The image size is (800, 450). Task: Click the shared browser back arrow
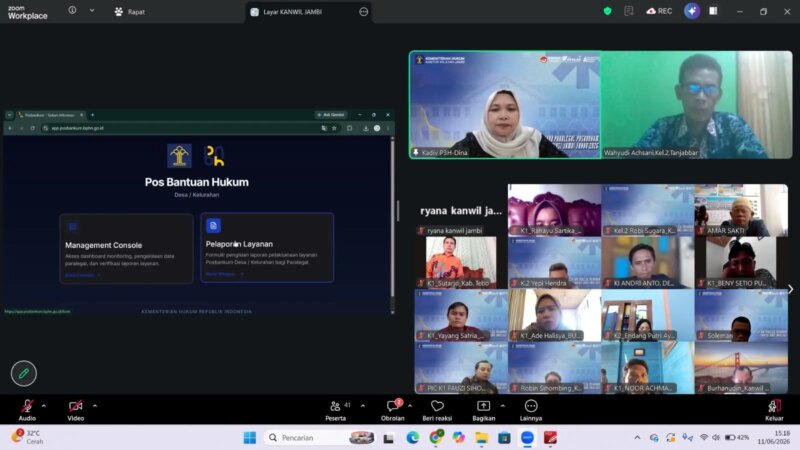coord(10,128)
